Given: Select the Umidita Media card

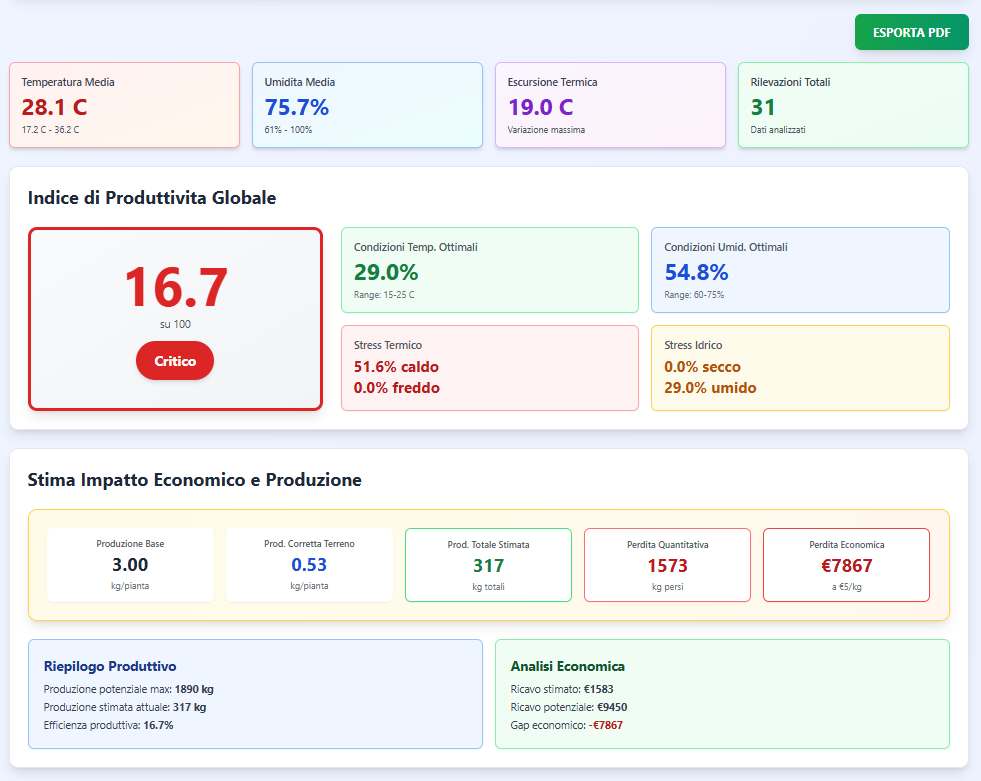Looking at the screenshot, I should (x=367, y=105).
